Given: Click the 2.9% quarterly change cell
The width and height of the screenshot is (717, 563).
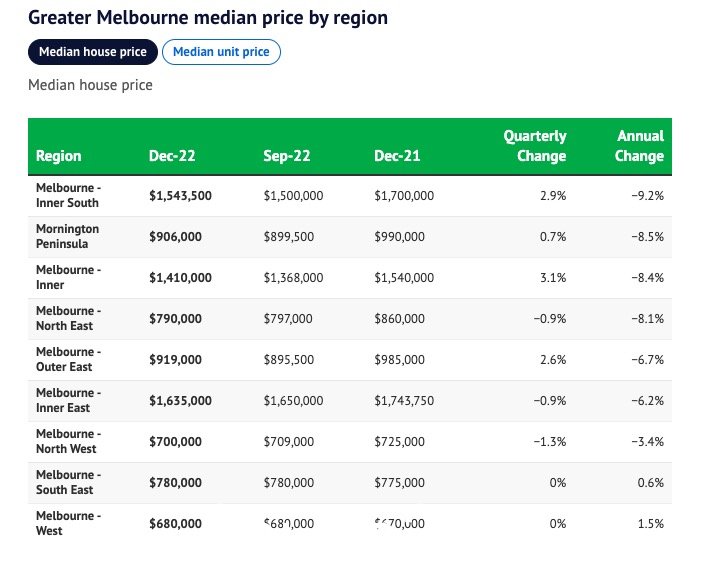Looking at the screenshot, I should (x=553, y=196).
